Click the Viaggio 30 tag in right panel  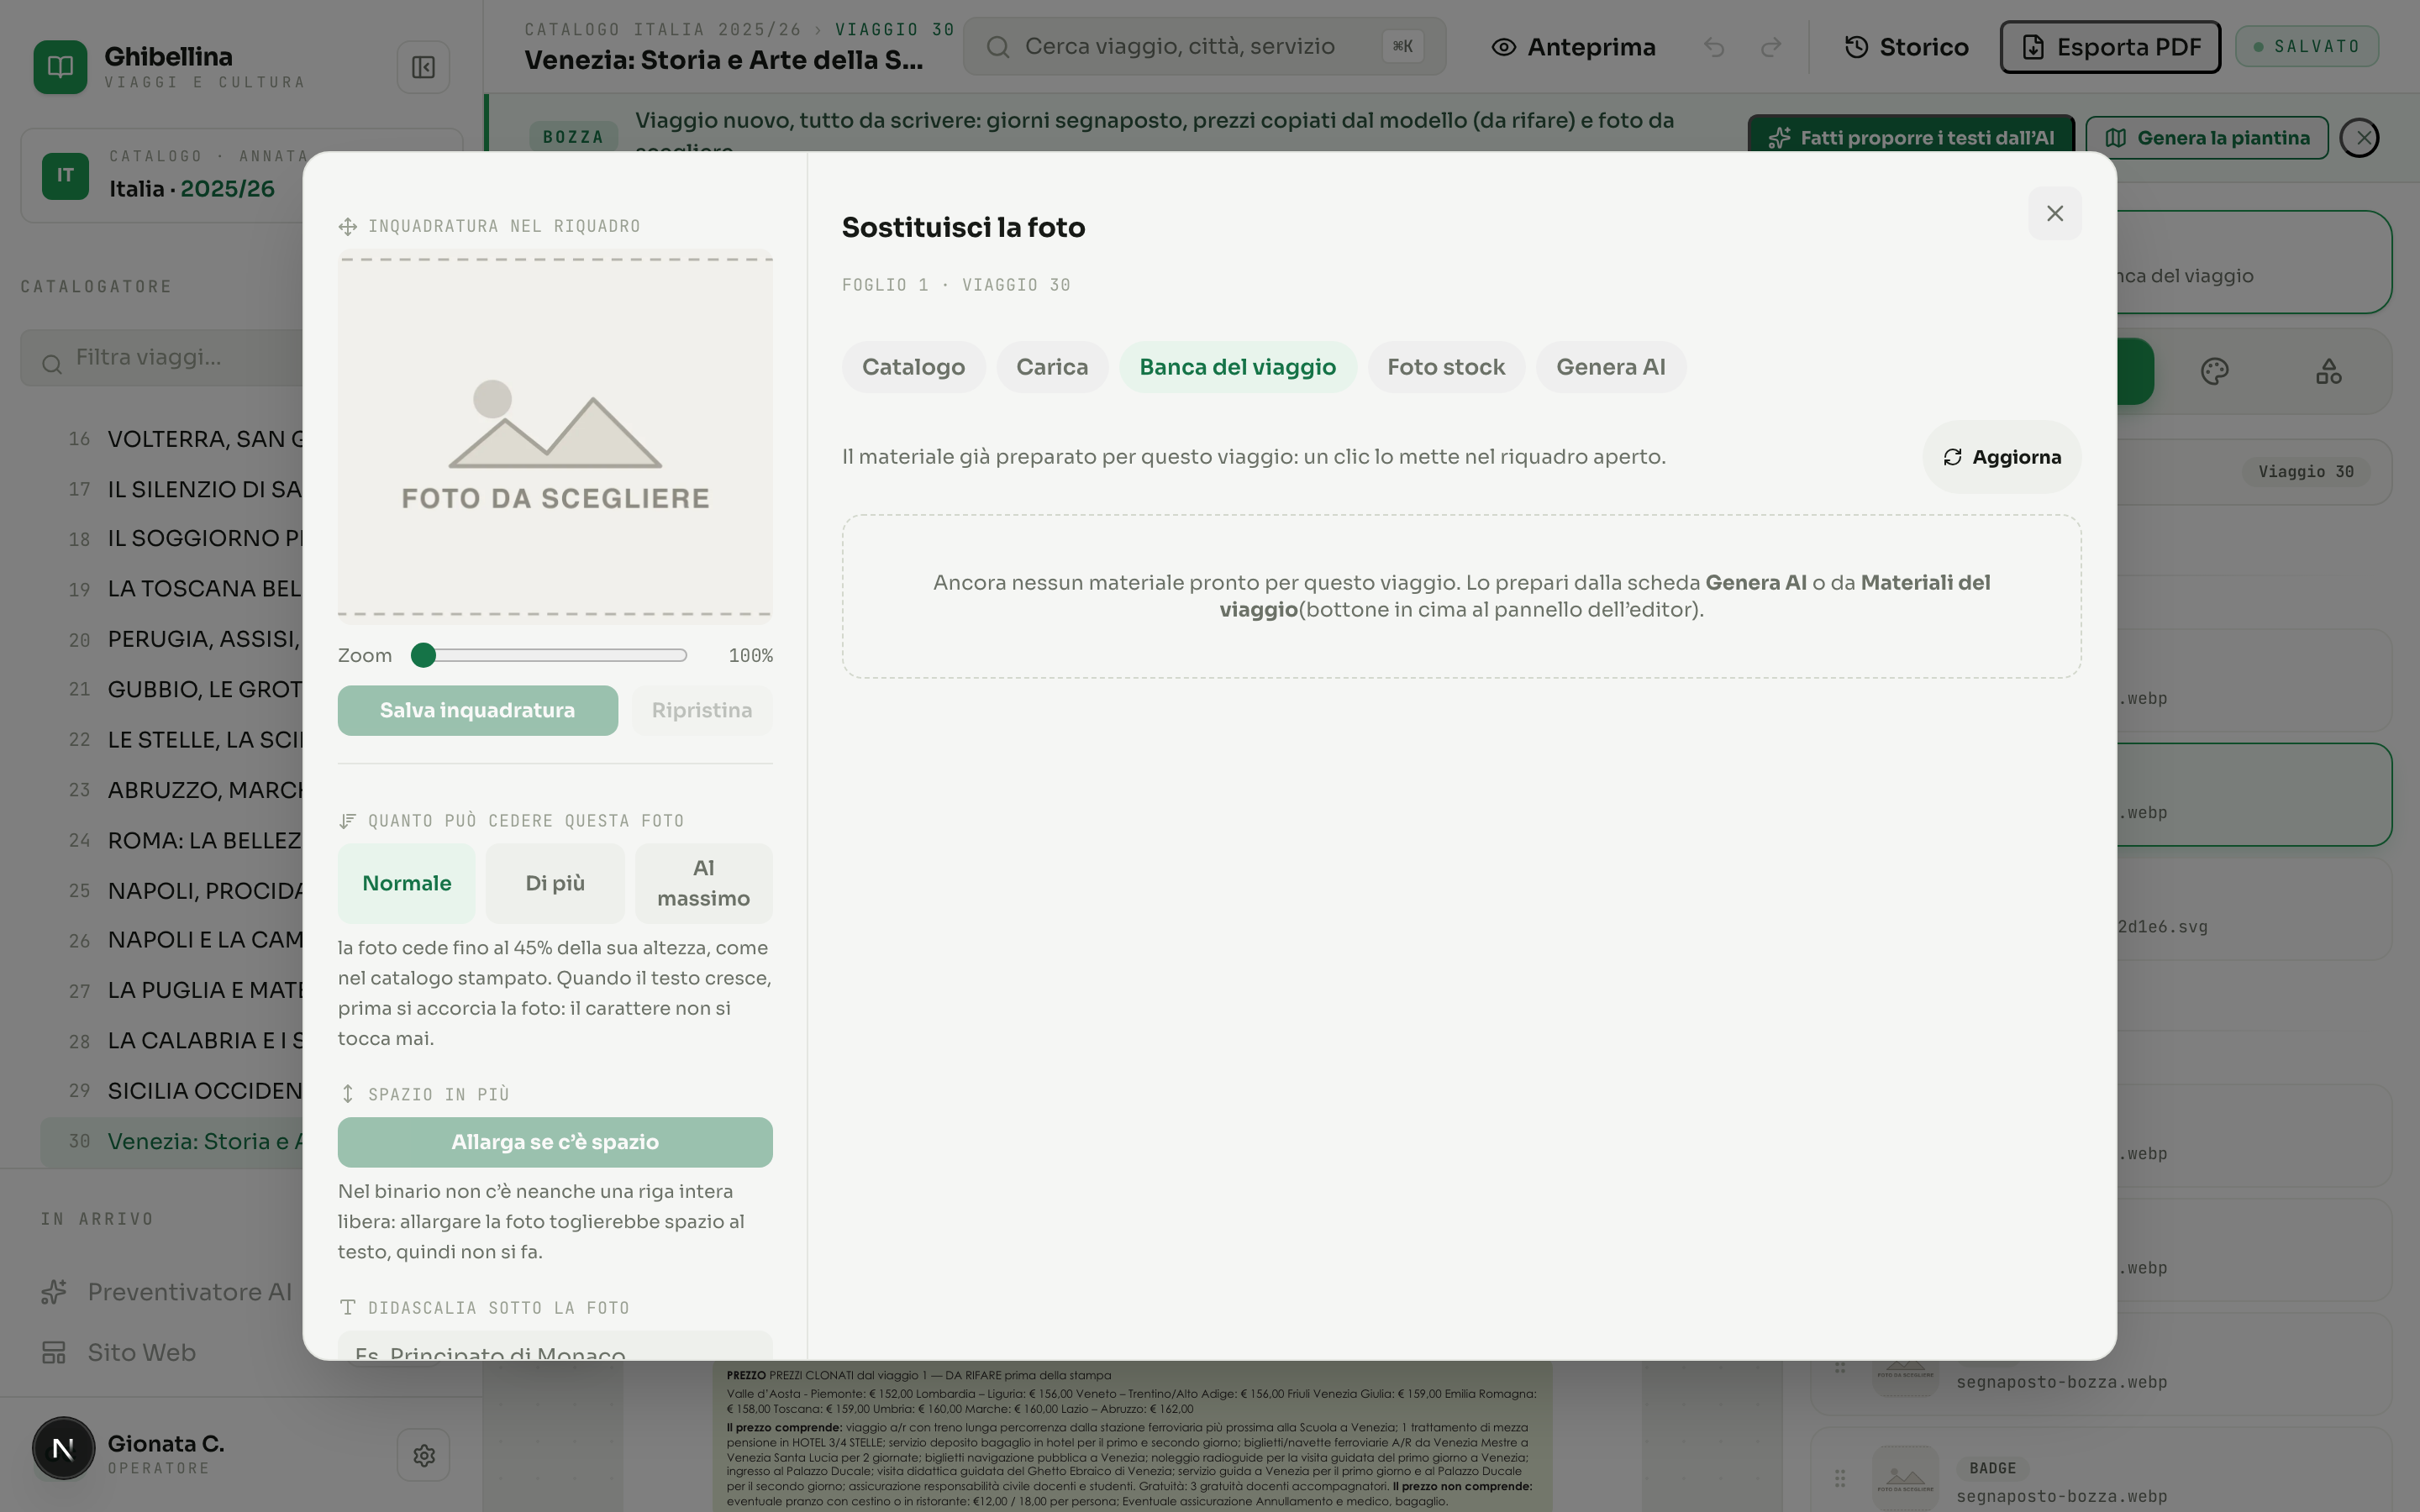[2305, 472]
